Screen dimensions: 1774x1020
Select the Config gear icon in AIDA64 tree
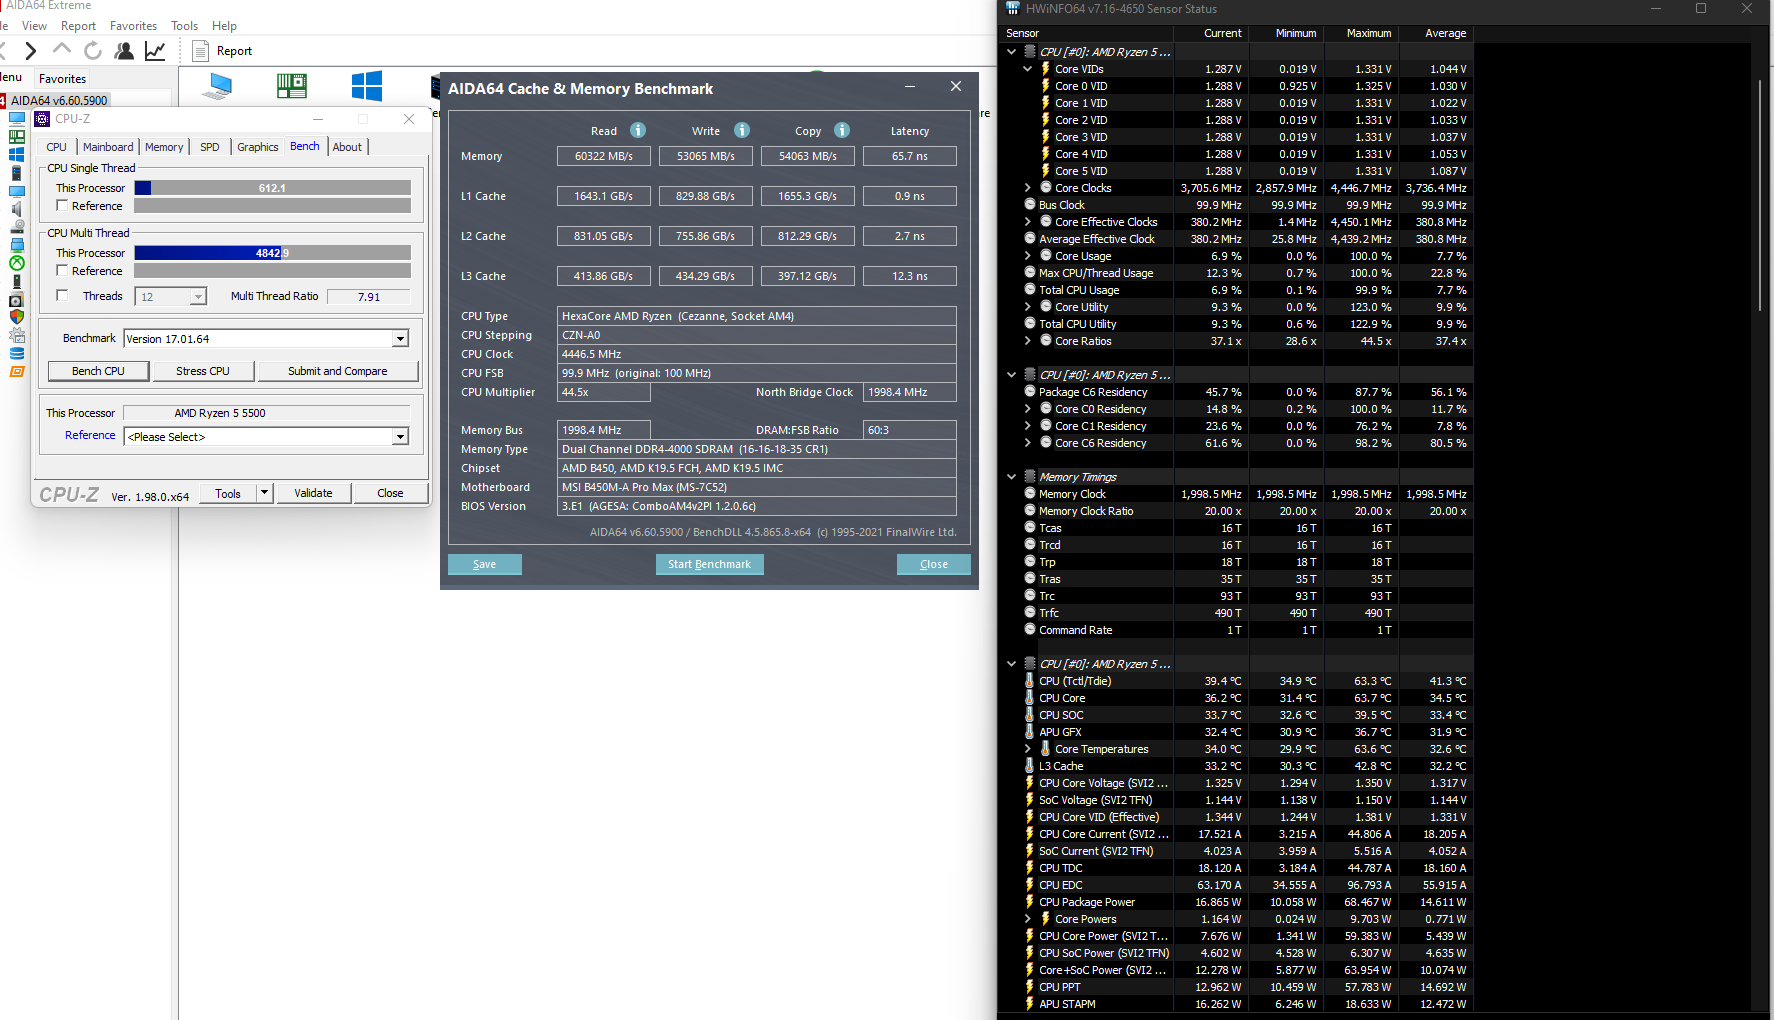tap(17, 335)
